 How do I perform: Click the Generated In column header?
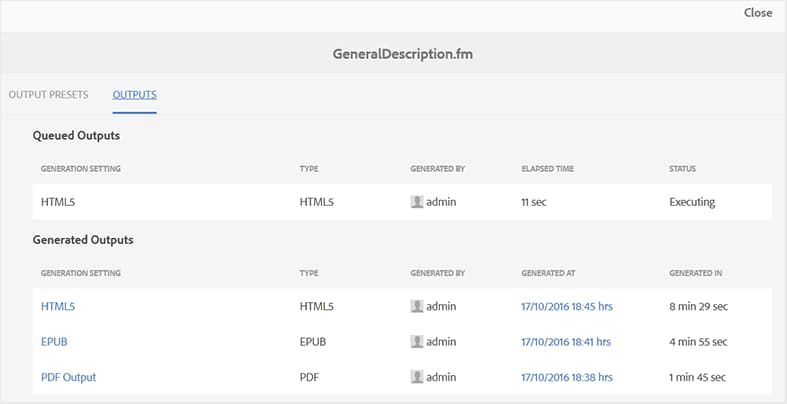[x=695, y=273]
